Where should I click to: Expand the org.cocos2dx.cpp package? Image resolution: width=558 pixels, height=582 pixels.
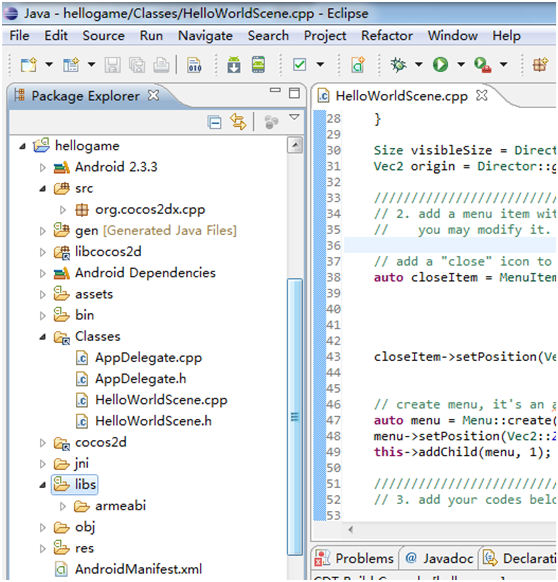coord(63,210)
